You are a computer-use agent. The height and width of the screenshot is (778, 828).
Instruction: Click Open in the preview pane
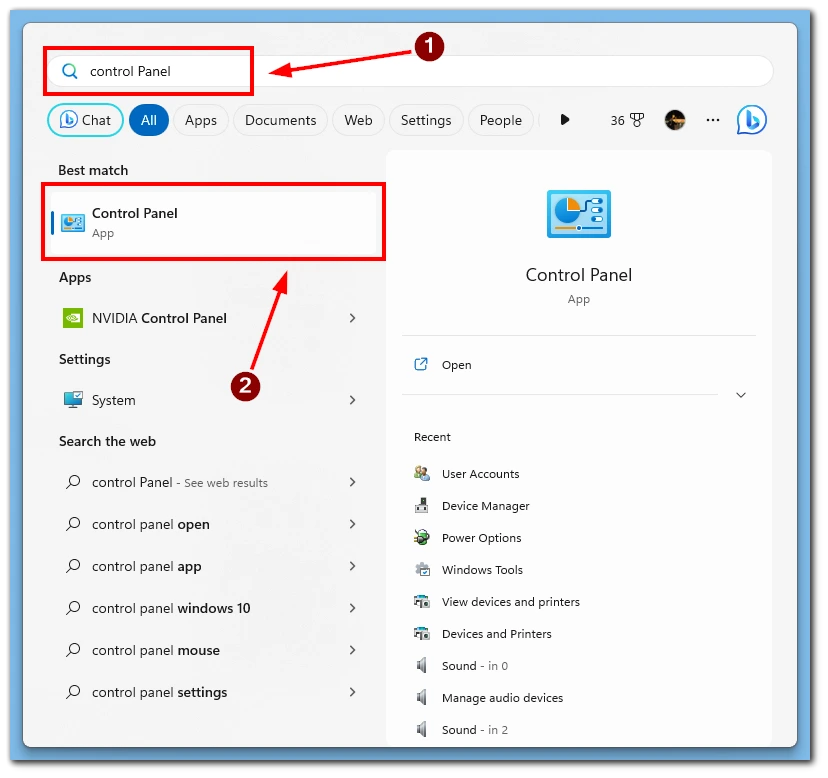coord(456,365)
